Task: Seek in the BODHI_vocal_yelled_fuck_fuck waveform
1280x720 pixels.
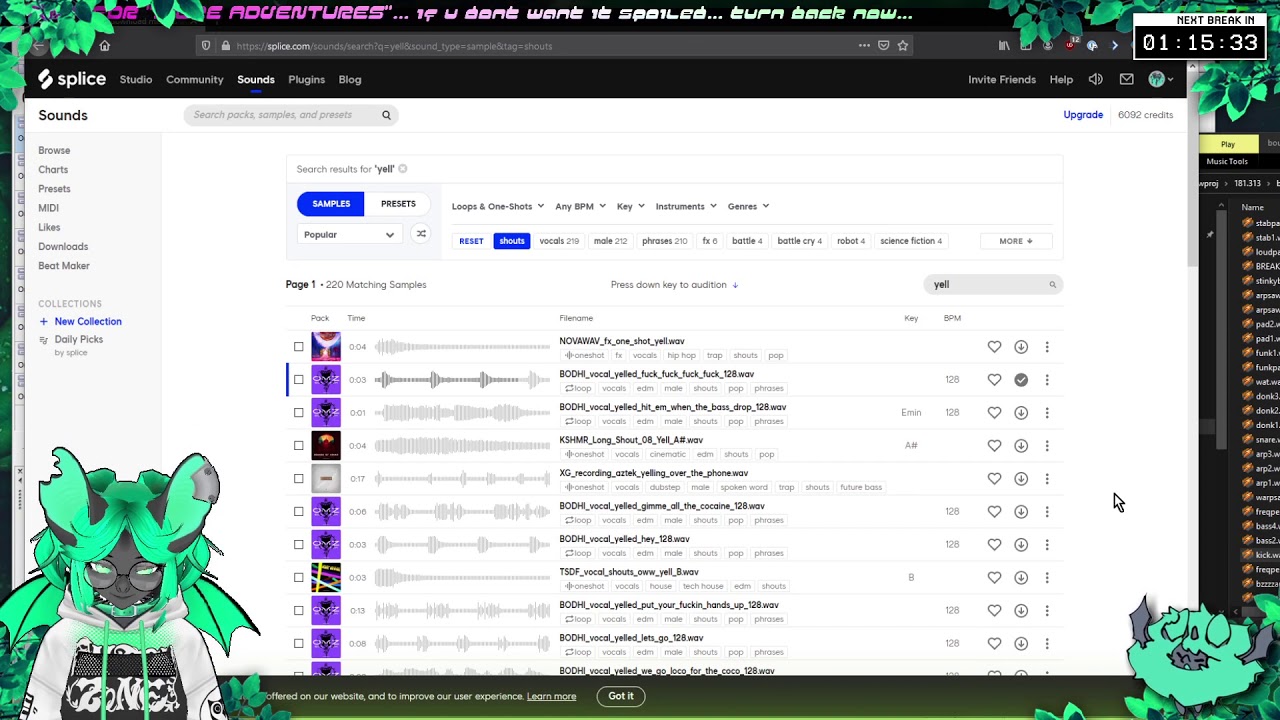Action: click(462, 380)
